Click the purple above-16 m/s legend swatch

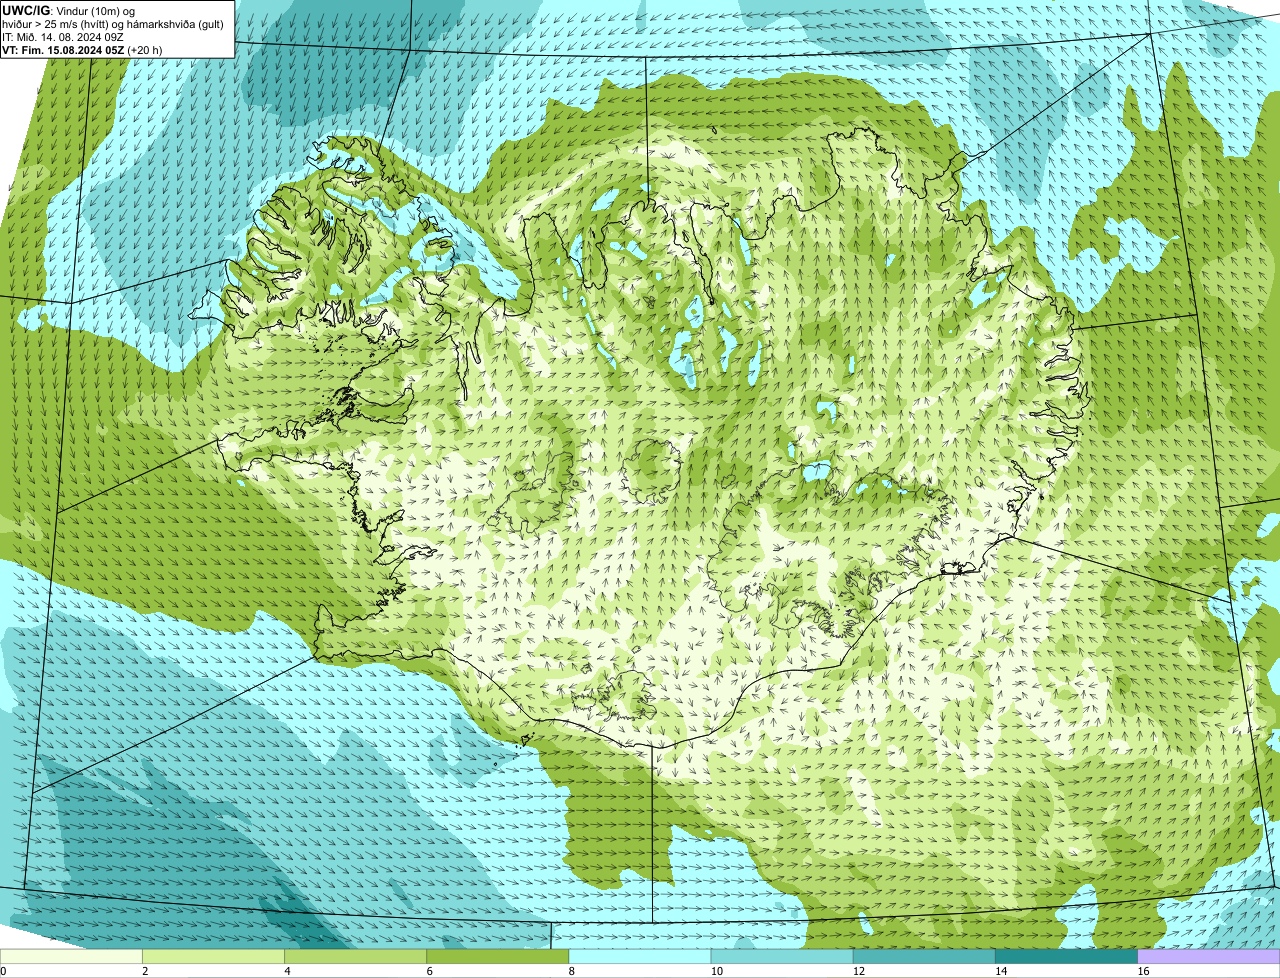tap(1209, 956)
